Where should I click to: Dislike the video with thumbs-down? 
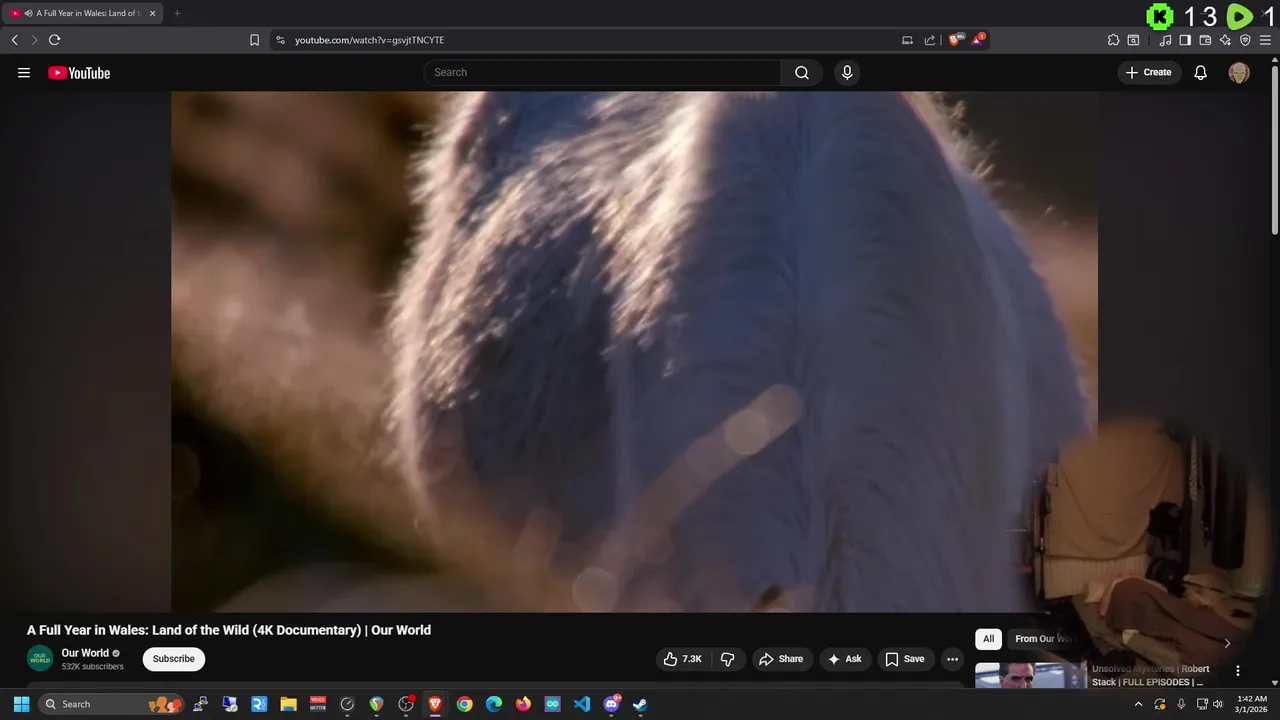(x=728, y=659)
